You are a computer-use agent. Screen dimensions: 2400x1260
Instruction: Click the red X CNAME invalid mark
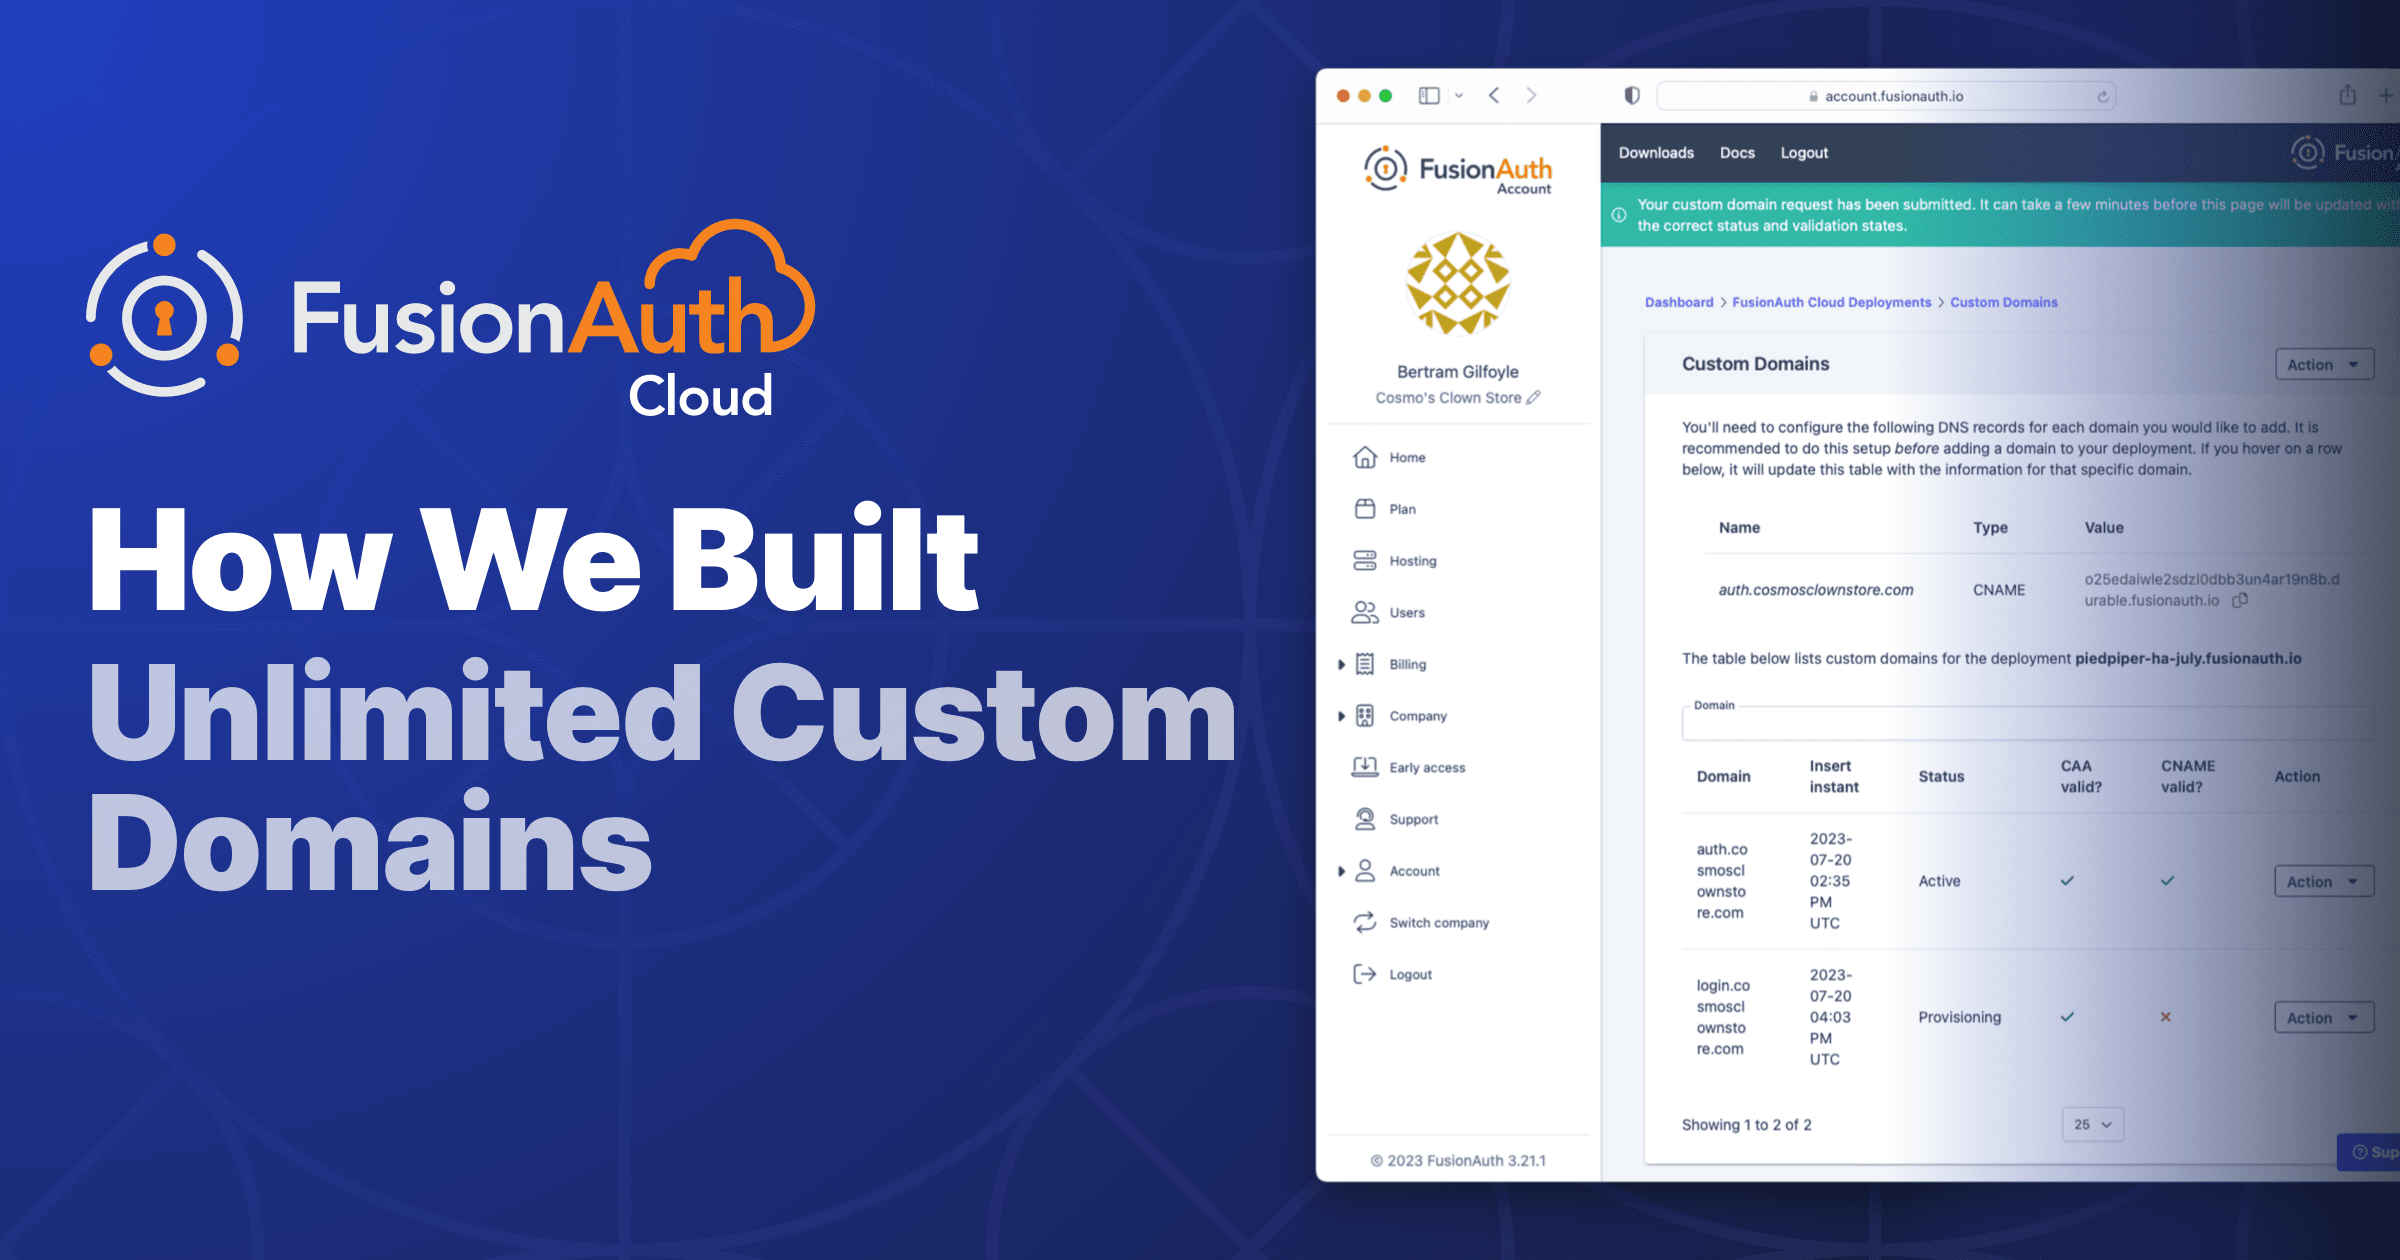coord(2166,1017)
